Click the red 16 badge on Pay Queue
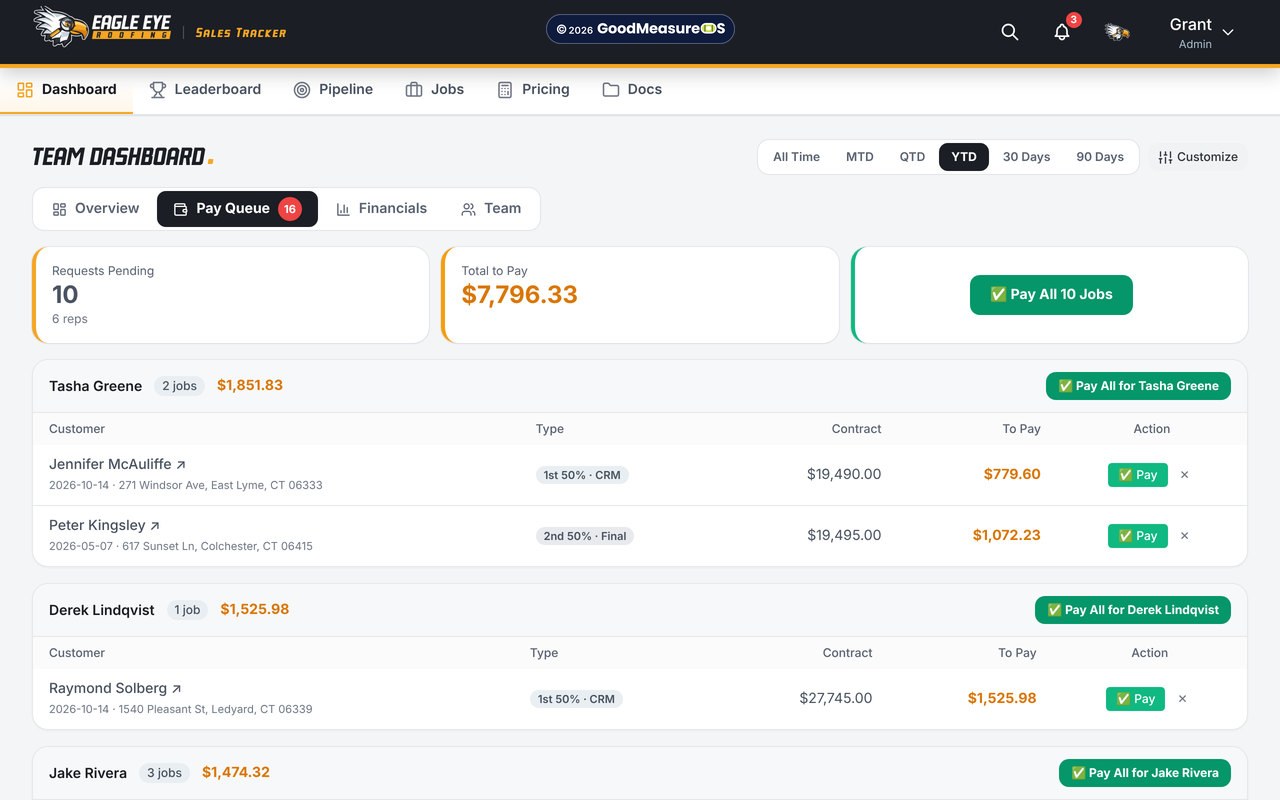This screenshot has height=800, width=1280. coord(290,209)
